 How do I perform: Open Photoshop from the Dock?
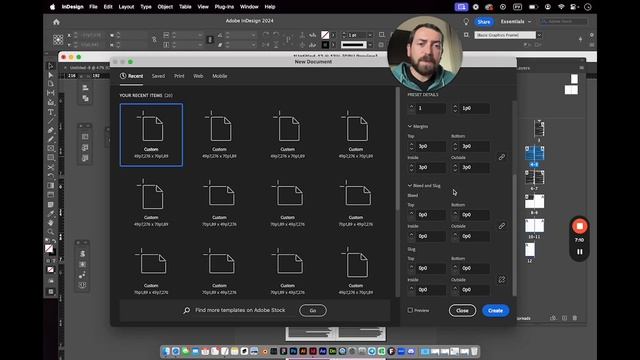click(293, 351)
